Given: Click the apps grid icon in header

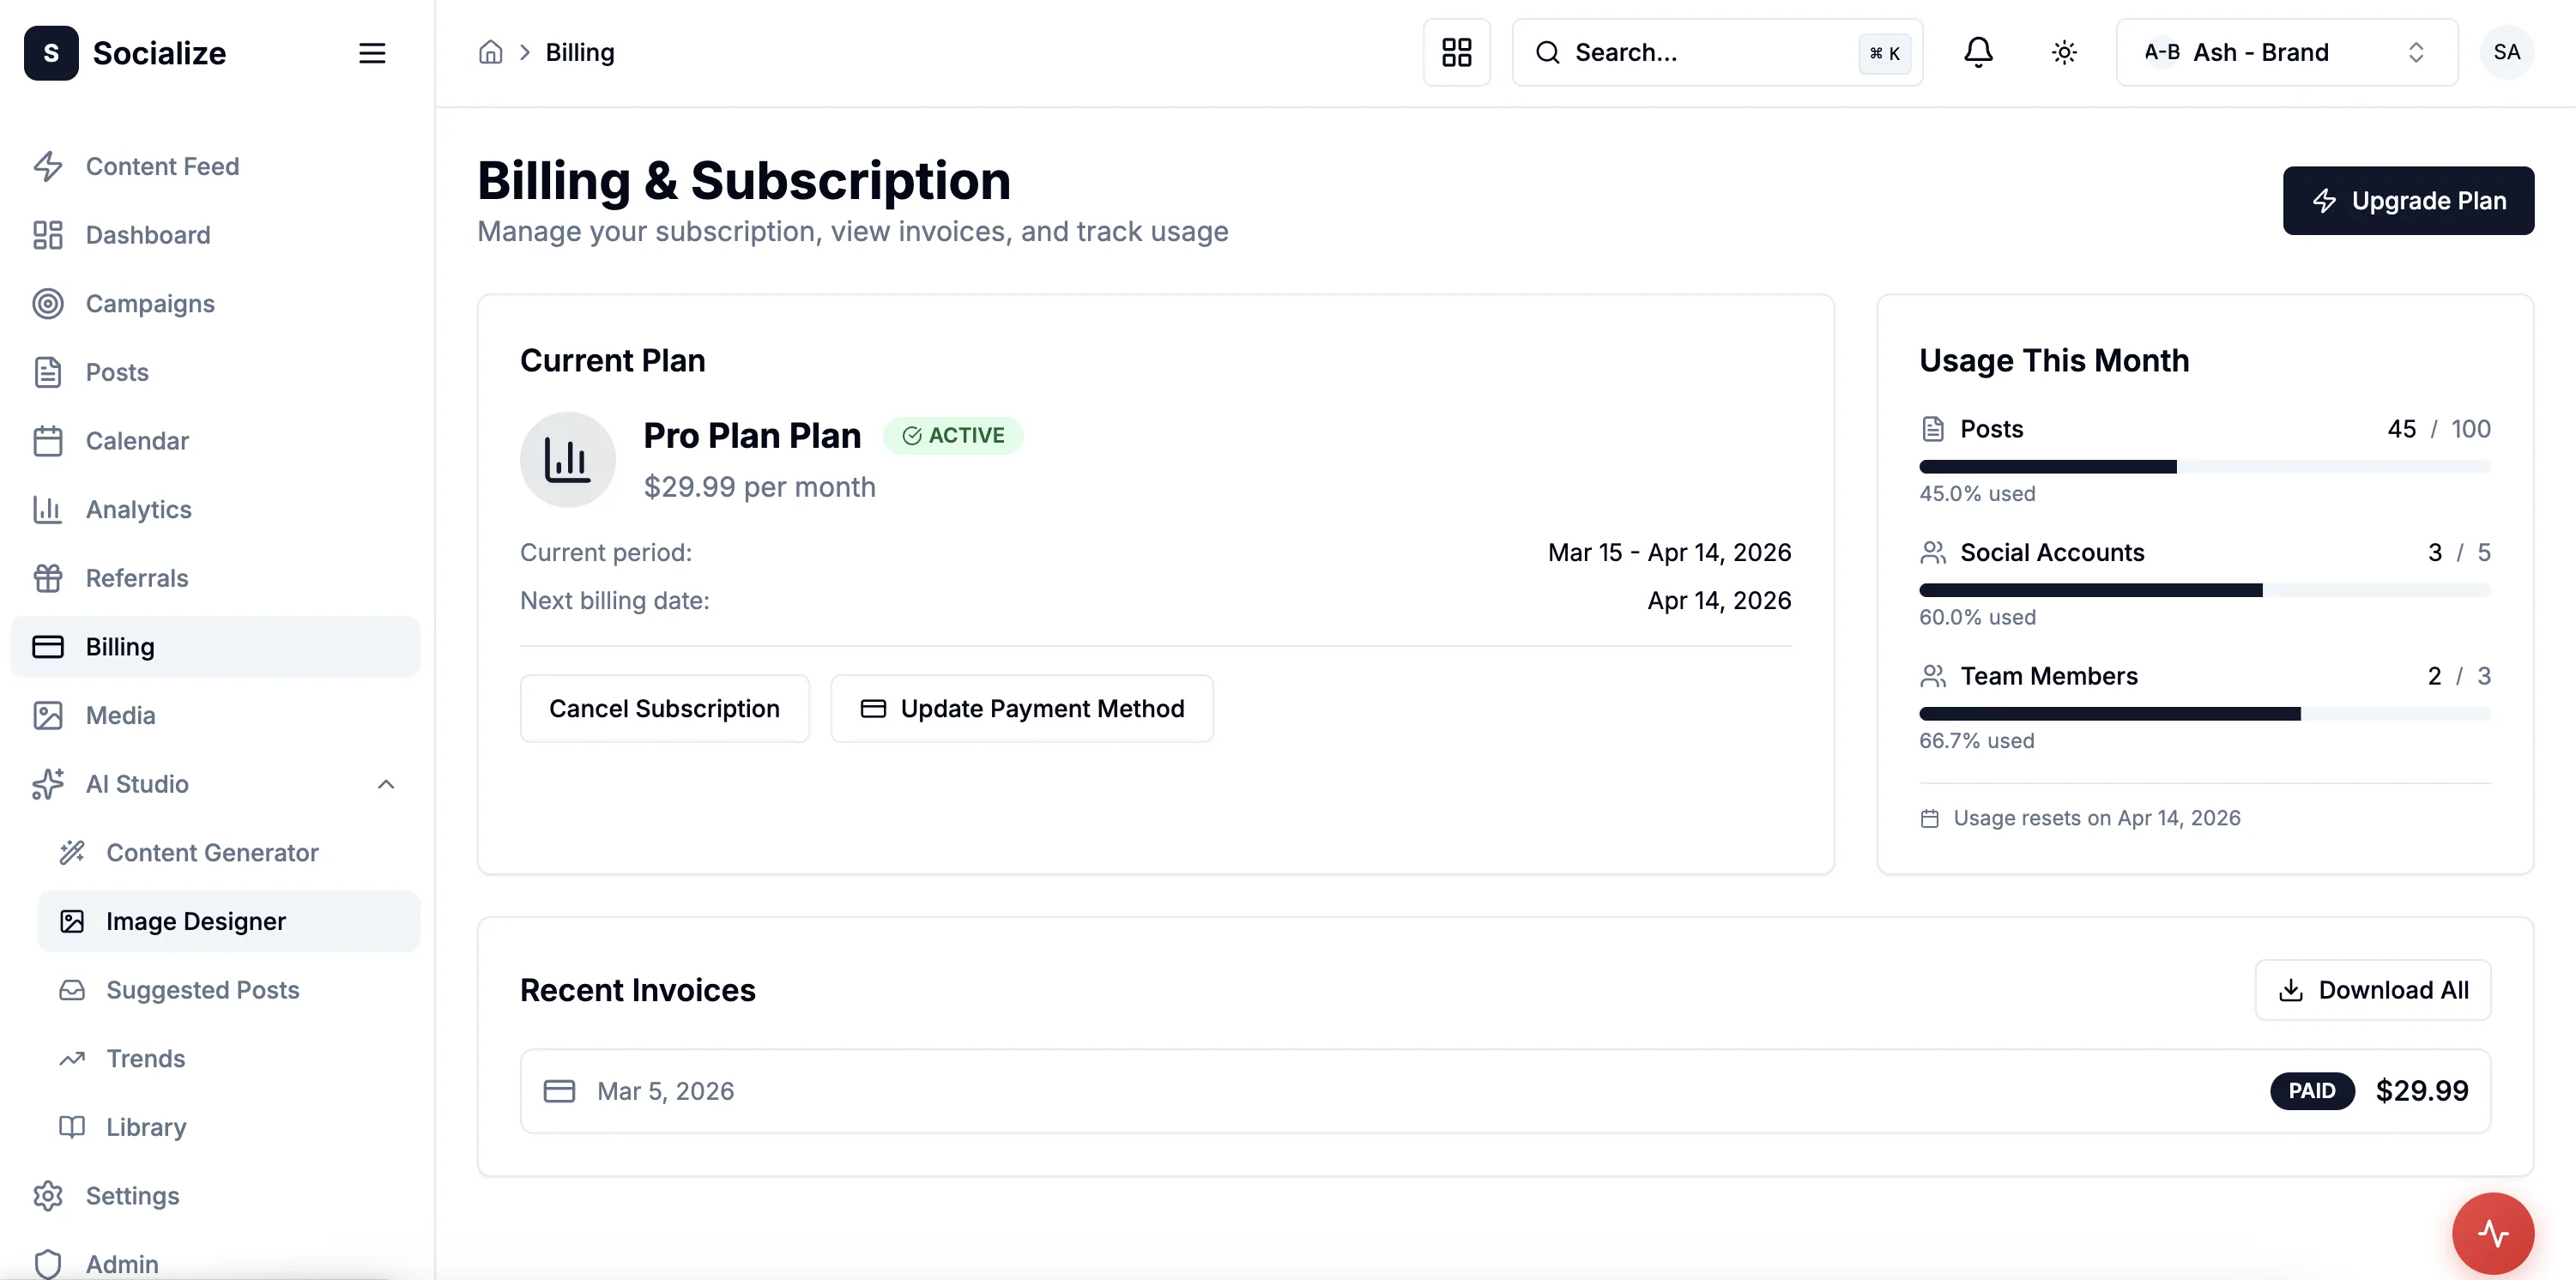Looking at the screenshot, I should [x=1456, y=52].
